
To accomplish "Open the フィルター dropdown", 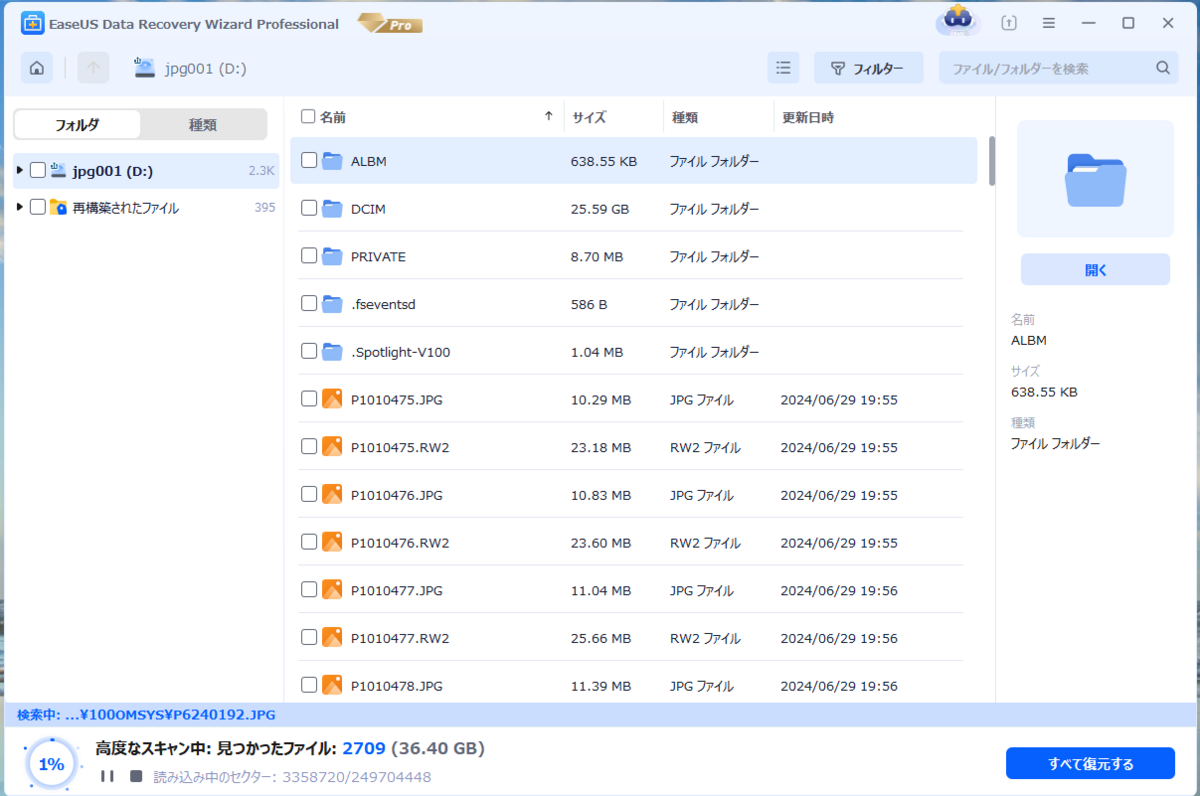I will [x=868, y=67].
